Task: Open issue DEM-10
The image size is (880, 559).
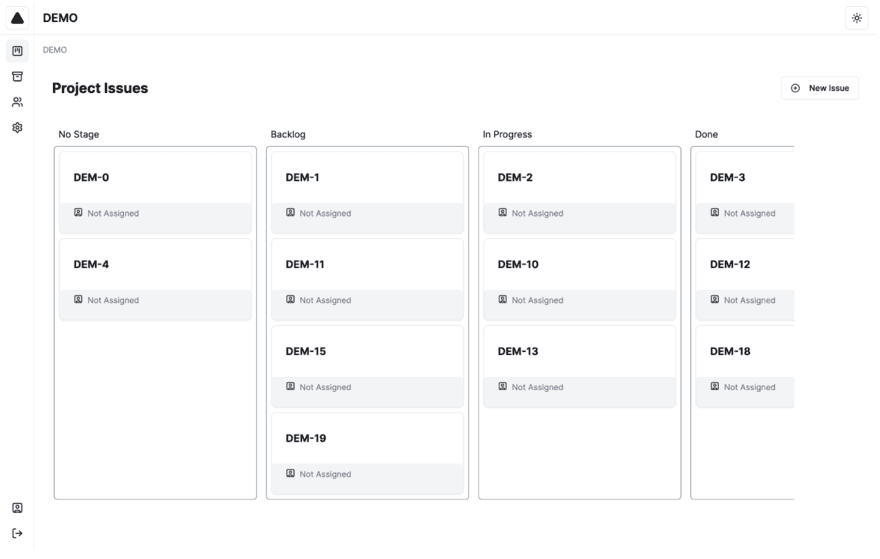Action: [580, 280]
